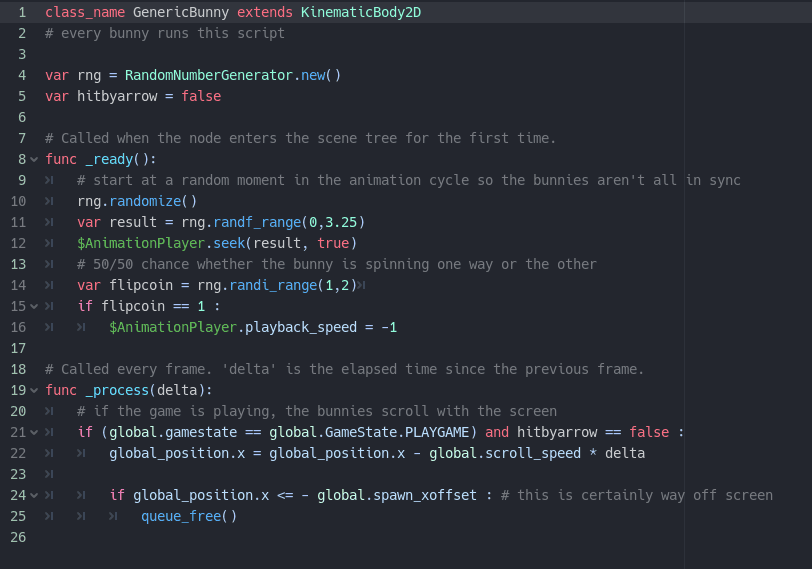Collapse the spawn_xoffset if-block on line 24
The width and height of the screenshot is (812, 569).
(x=34, y=495)
